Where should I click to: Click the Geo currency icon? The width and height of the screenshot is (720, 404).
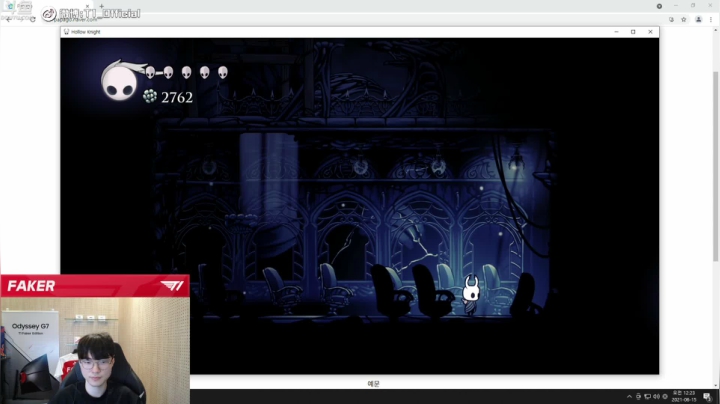click(x=150, y=96)
